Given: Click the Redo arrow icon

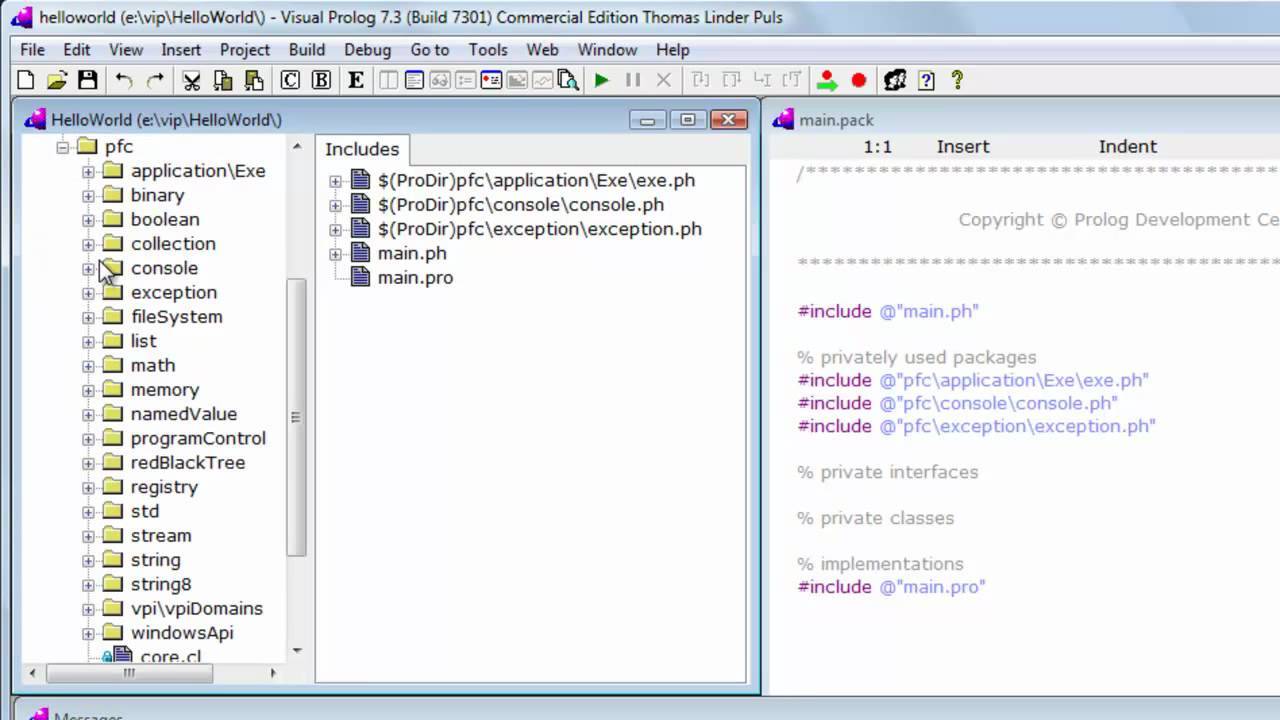Looking at the screenshot, I should click(x=155, y=81).
